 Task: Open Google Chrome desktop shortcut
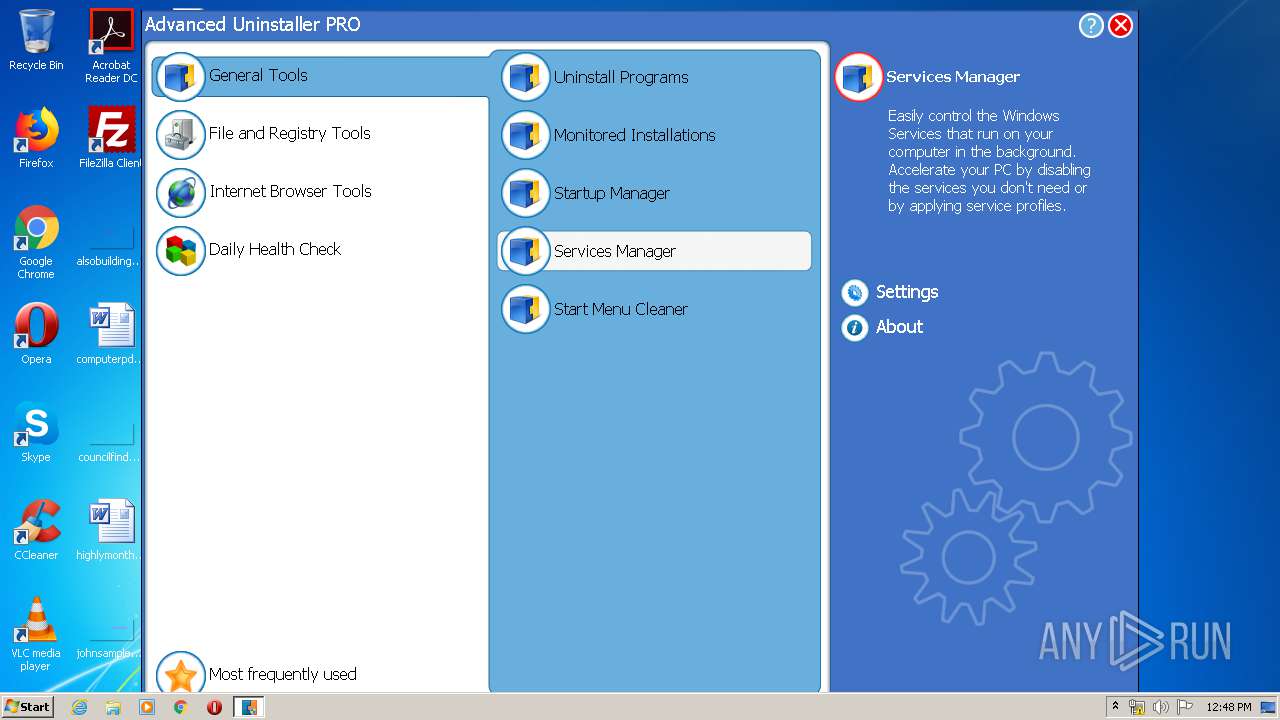(x=36, y=243)
